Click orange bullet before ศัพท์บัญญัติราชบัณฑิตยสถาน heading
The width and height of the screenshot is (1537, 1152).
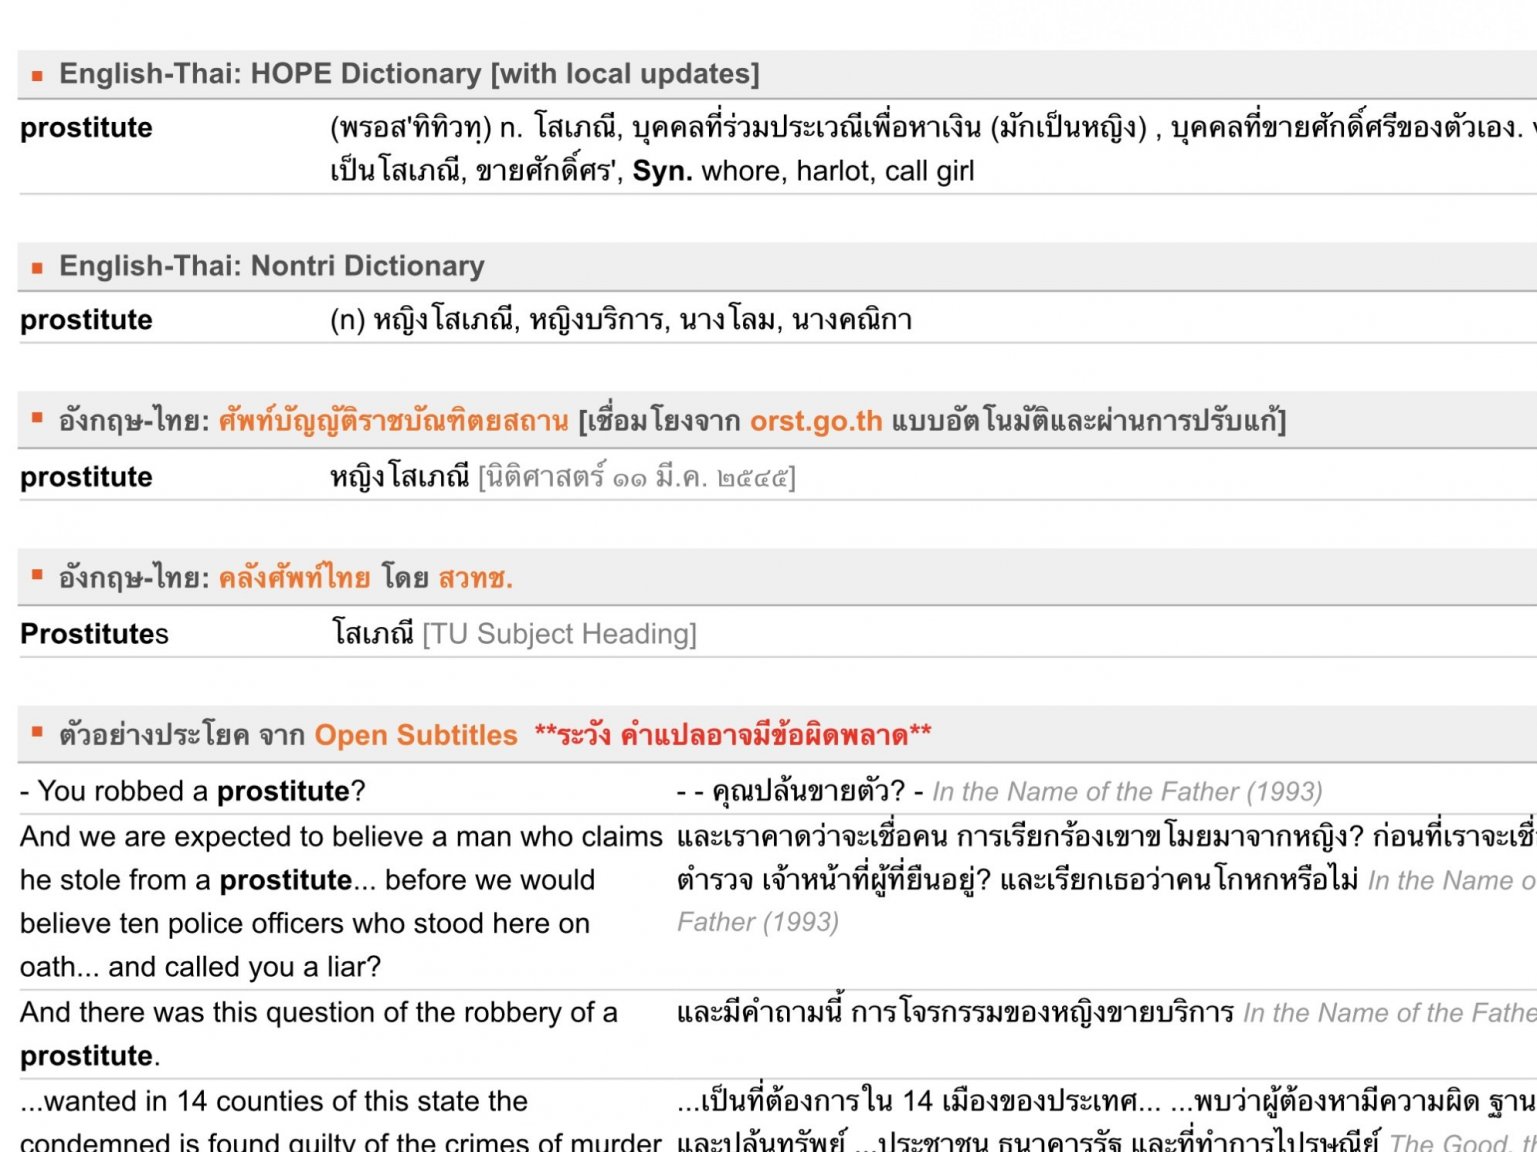click(37, 418)
